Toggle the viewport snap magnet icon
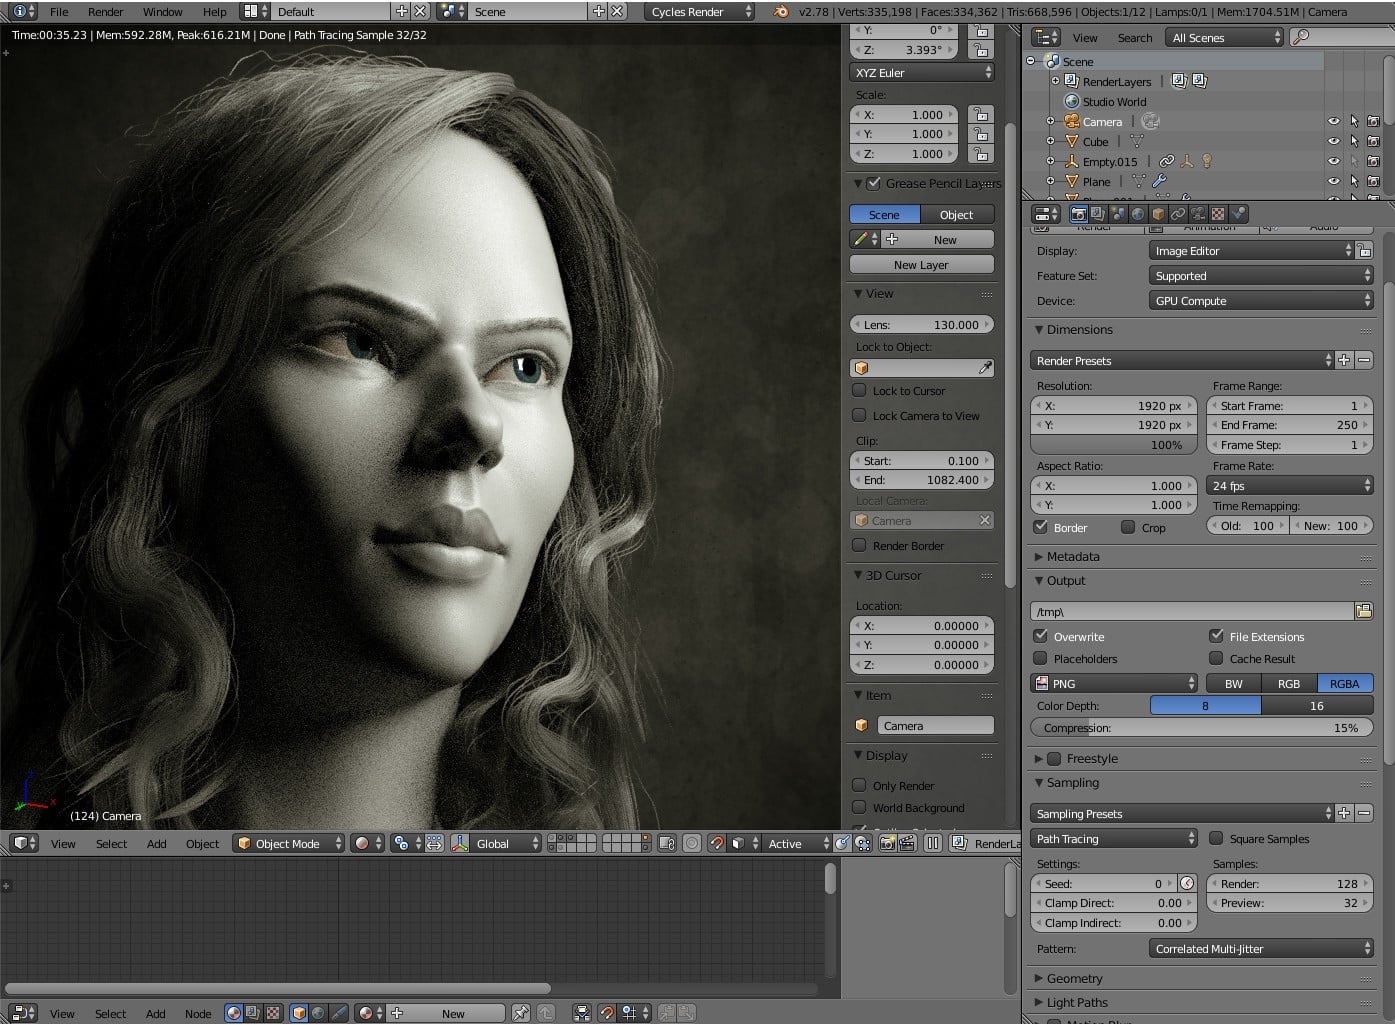Screen dimensions: 1395x1025 [716, 844]
